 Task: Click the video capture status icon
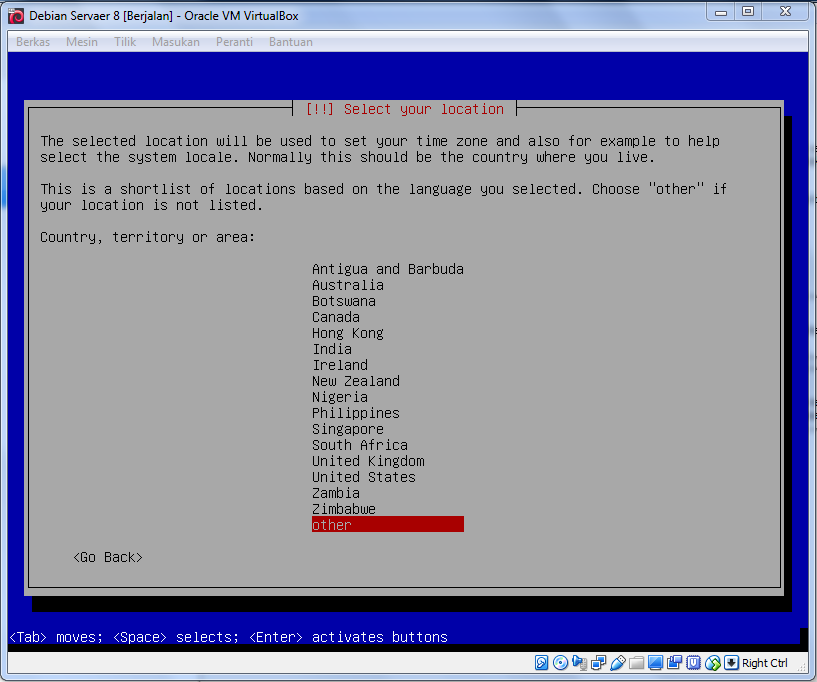click(674, 663)
